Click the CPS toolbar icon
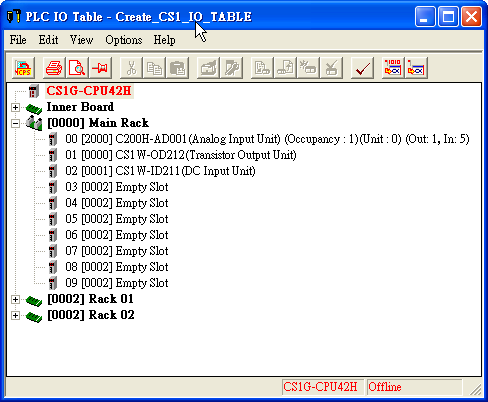This screenshot has height=402, width=488. [x=23, y=68]
